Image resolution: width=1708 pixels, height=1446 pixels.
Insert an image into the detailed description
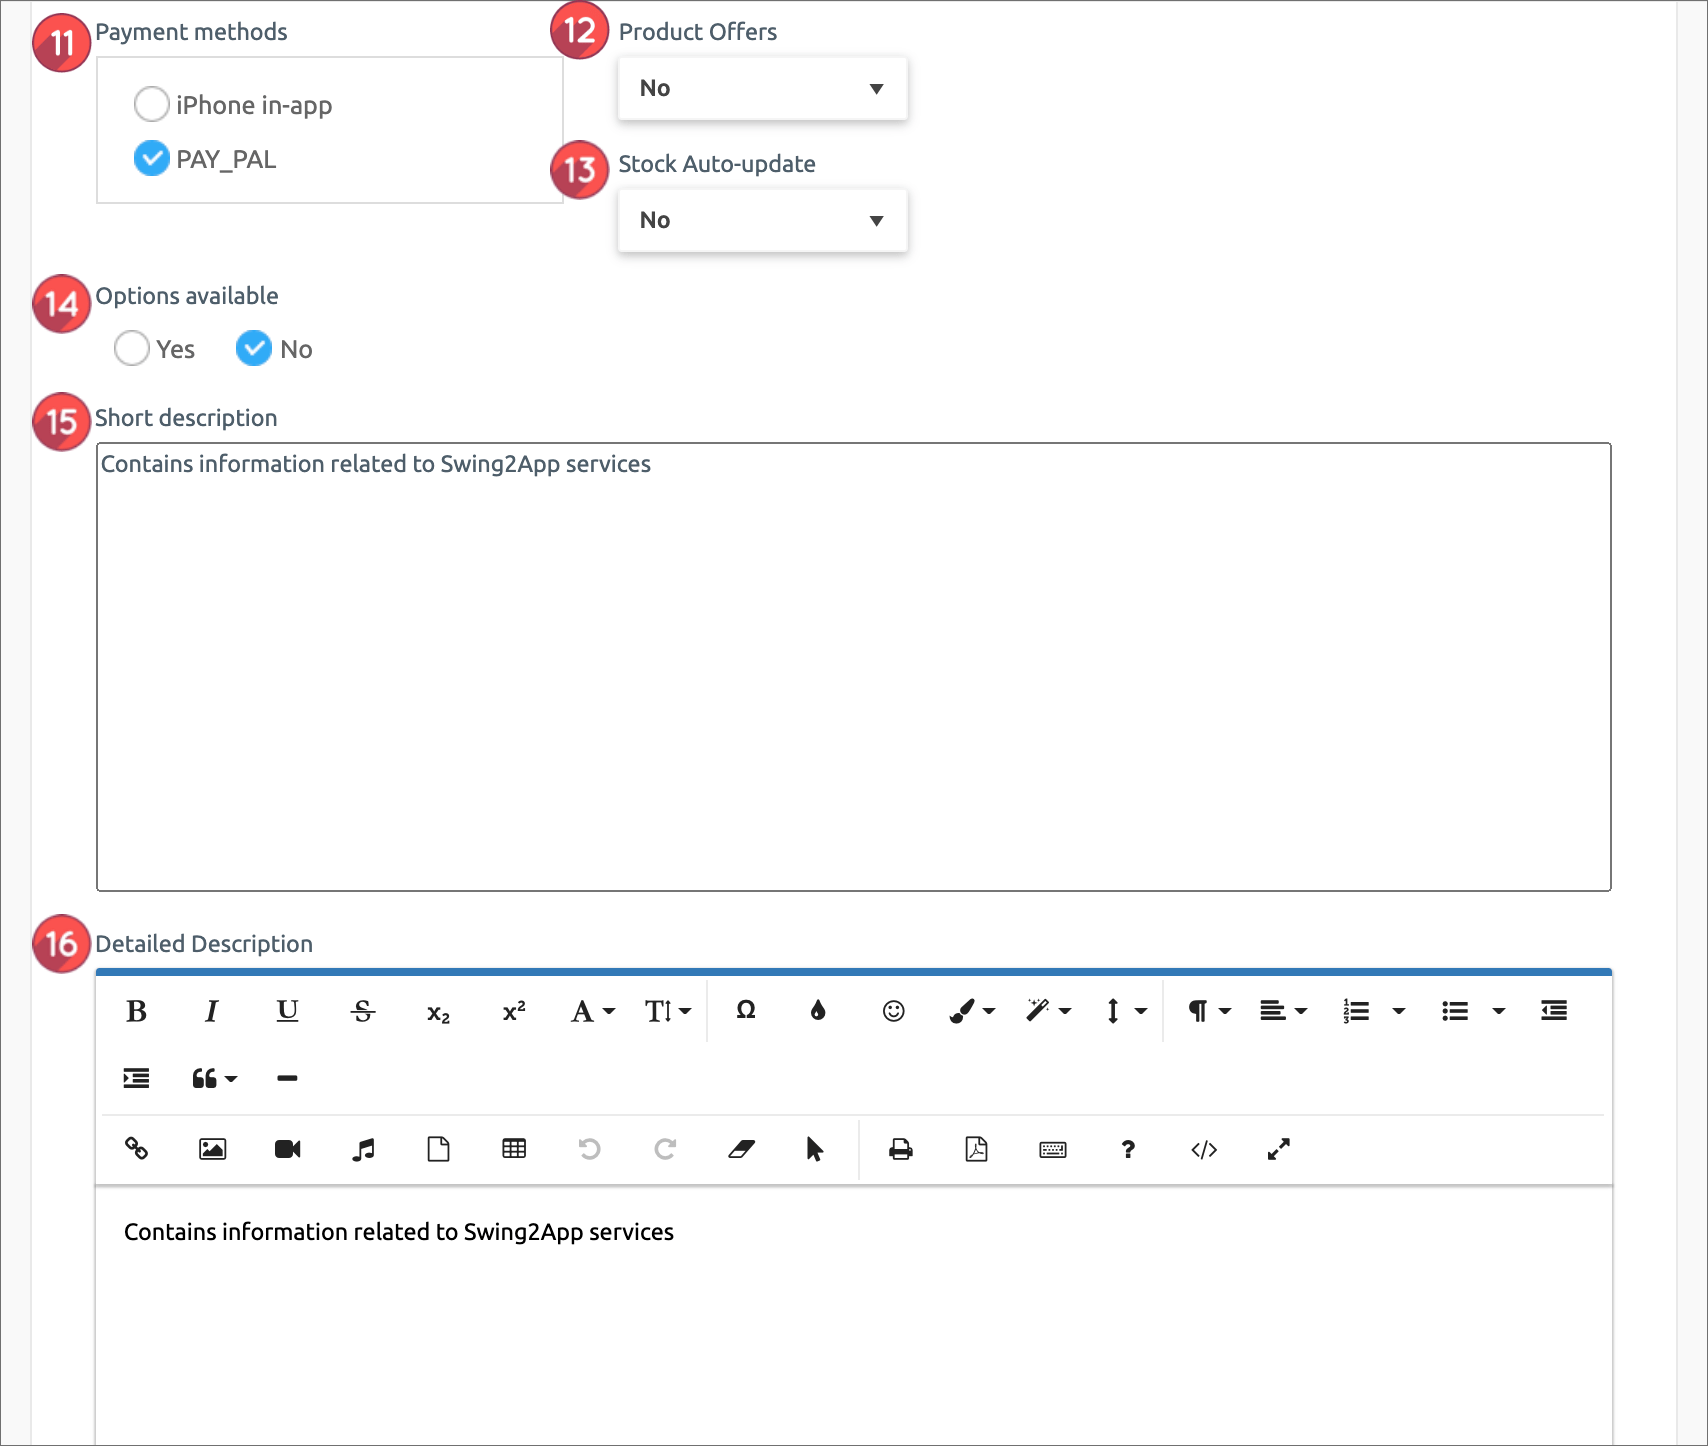click(x=212, y=1149)
